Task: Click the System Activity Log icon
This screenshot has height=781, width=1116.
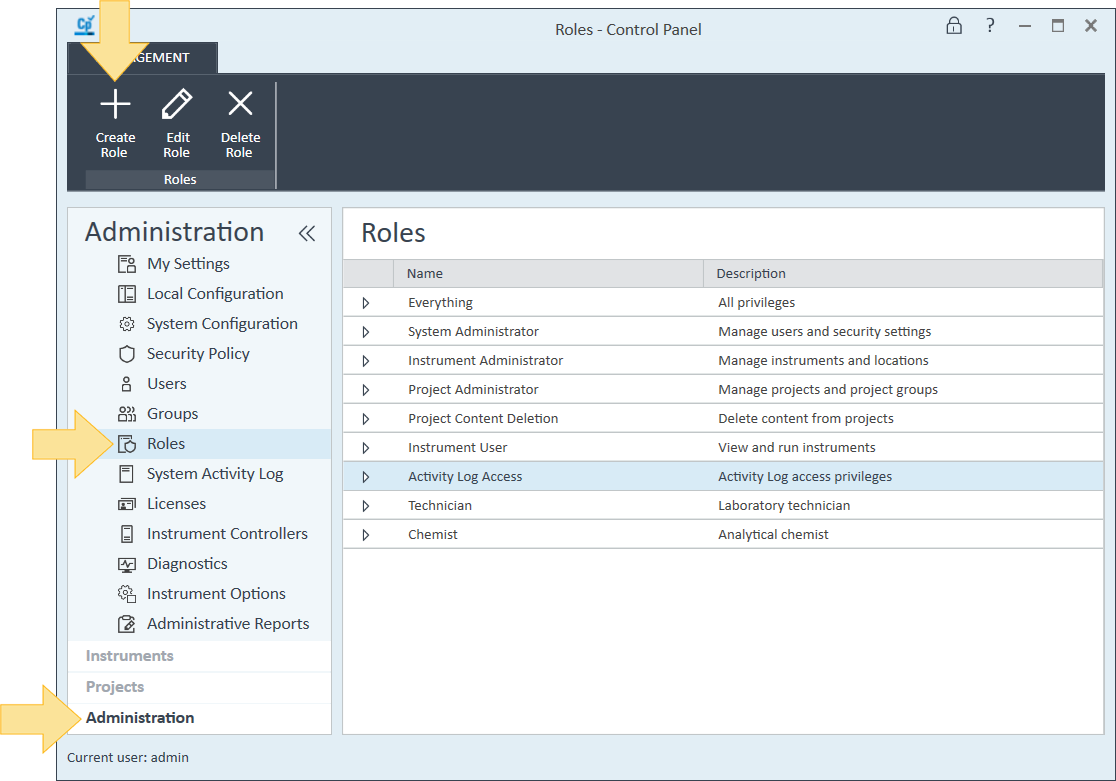Action: 126,473
